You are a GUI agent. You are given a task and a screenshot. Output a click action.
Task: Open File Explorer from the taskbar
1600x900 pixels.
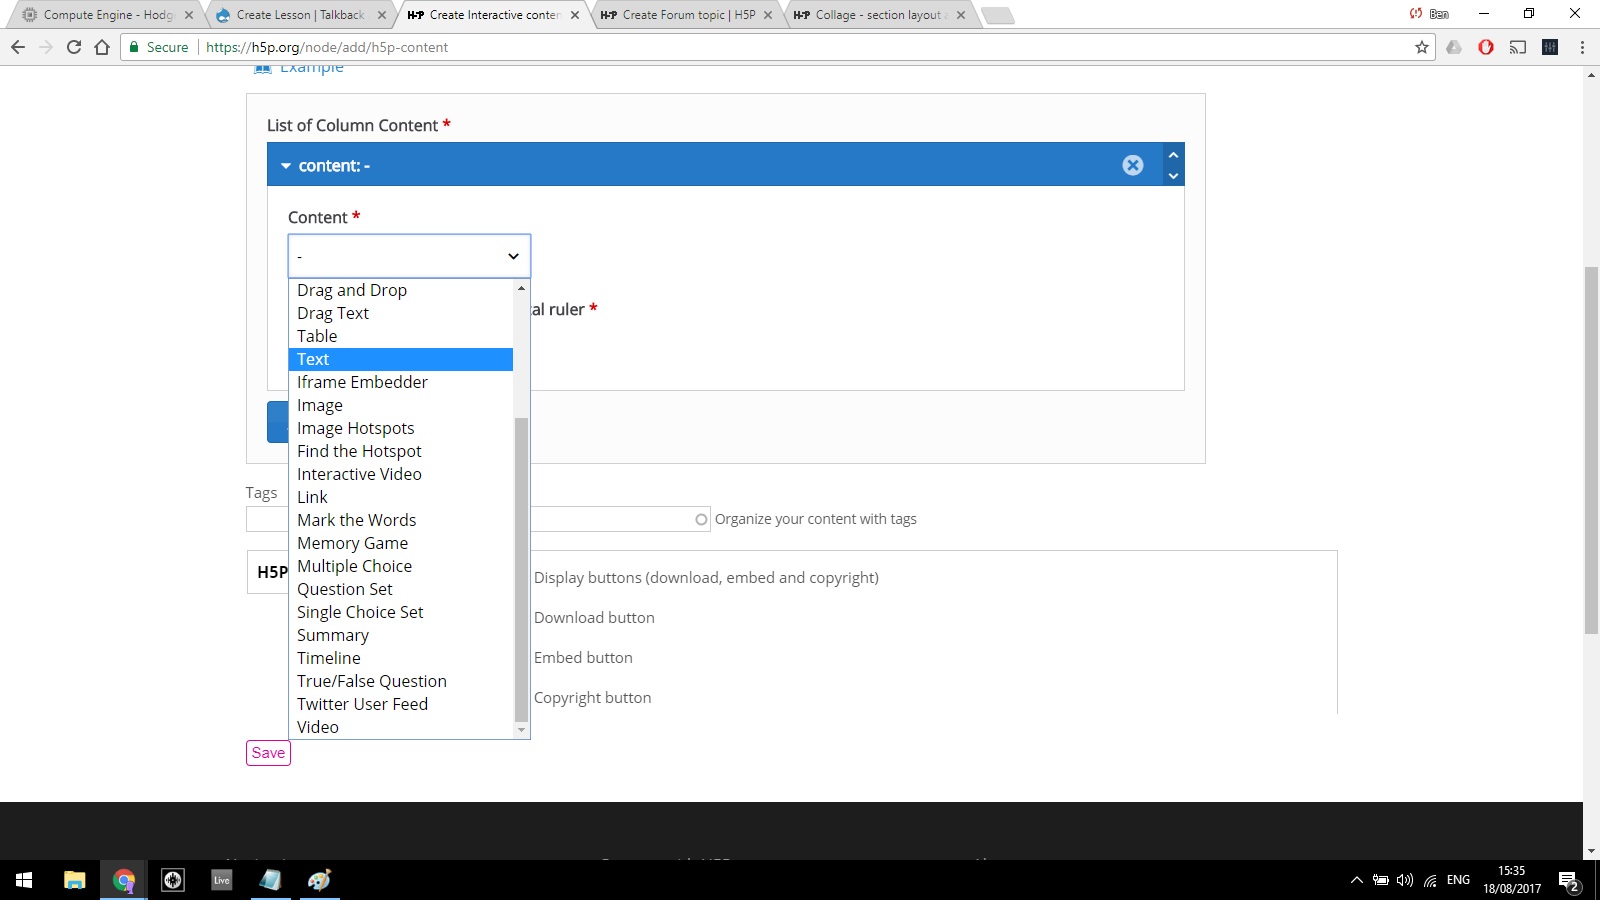pyautogui.click(x=73, y=880)
